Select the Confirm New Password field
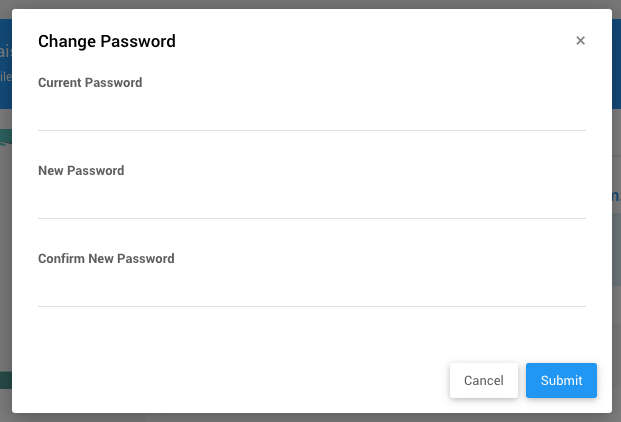 point(311,290)
